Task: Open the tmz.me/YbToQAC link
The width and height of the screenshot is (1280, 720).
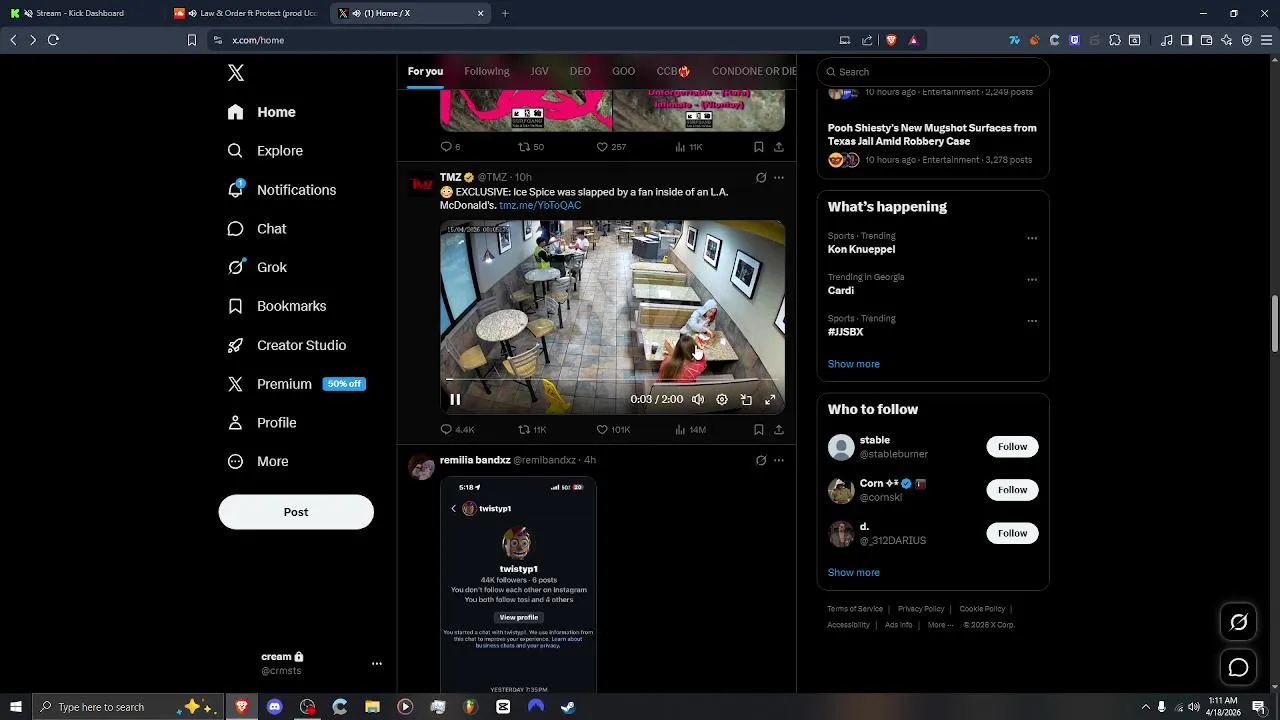Action: tap(540, 205)
